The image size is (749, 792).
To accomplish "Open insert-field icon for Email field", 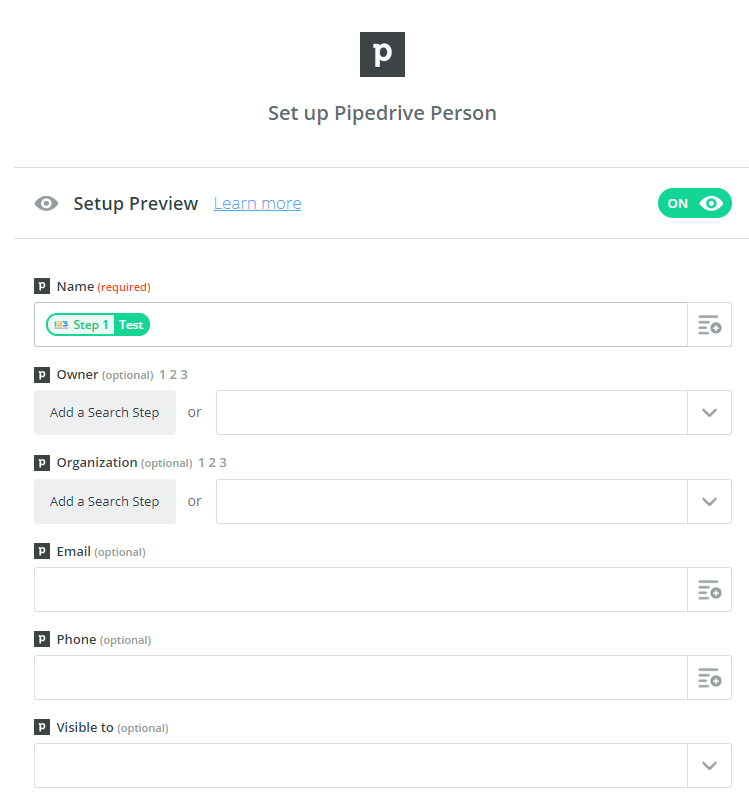I will click(x=709, y=590).
